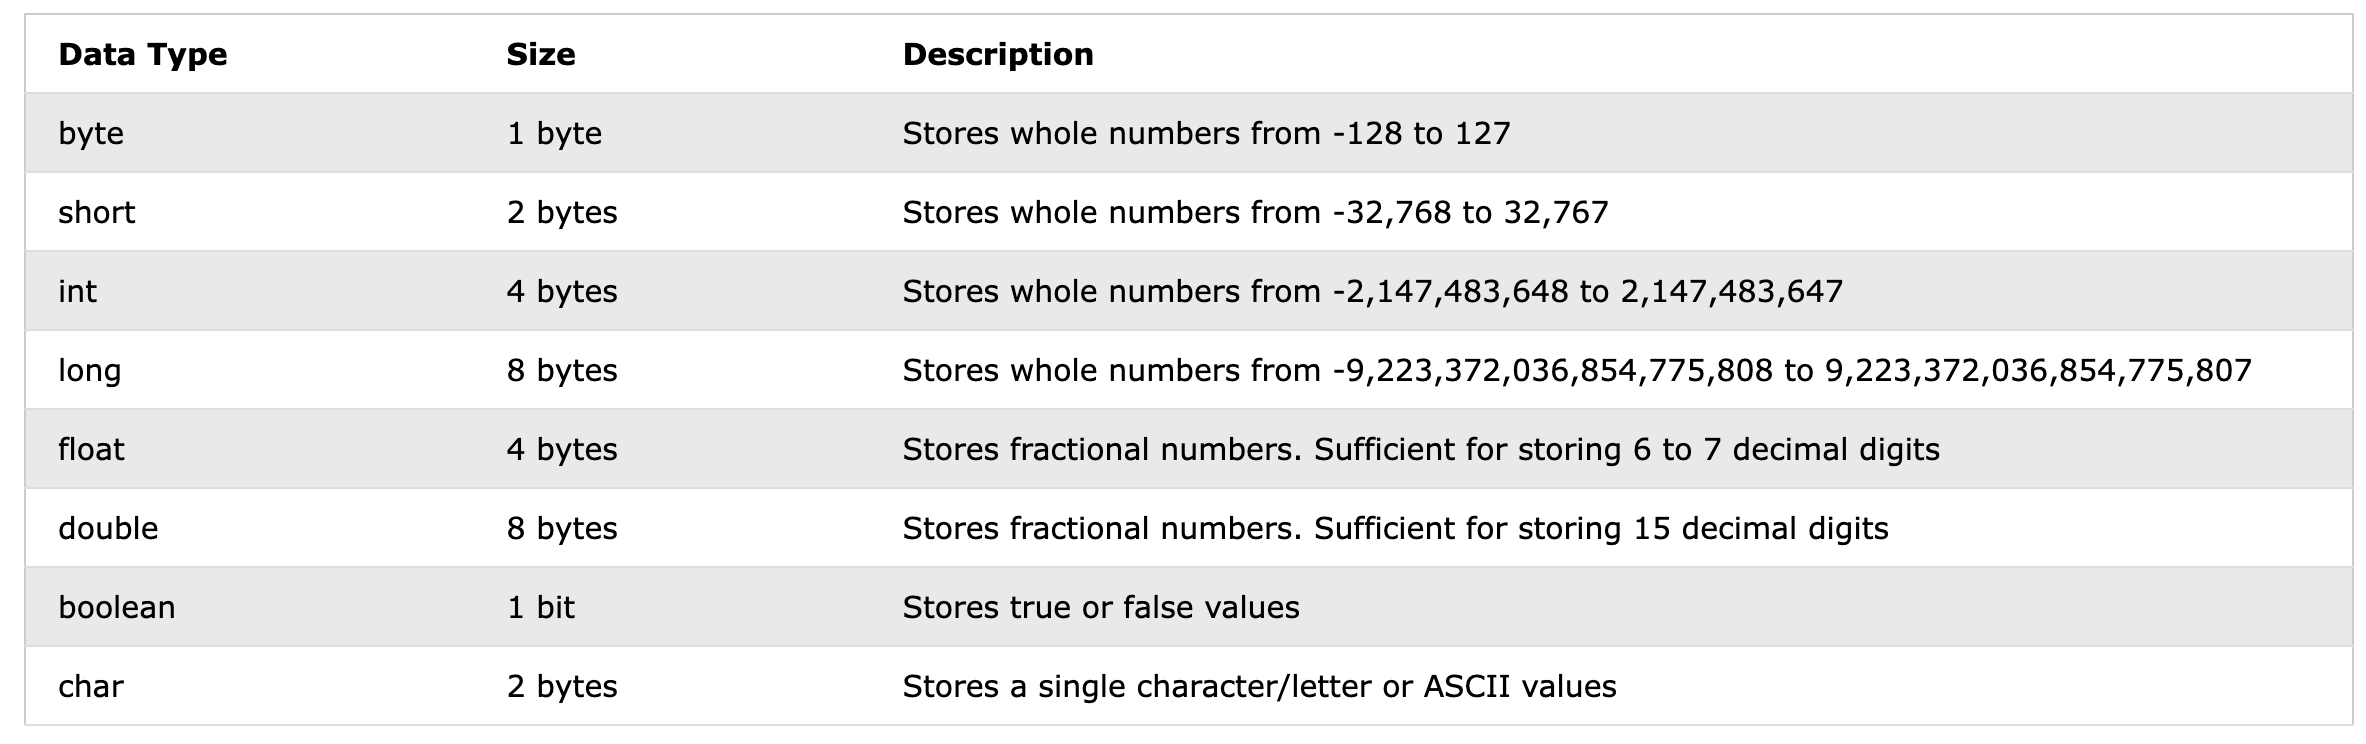Screen dimensions: 2366x744
Task: Click the 8 bytes size for long
Action: tap(561, 370)
